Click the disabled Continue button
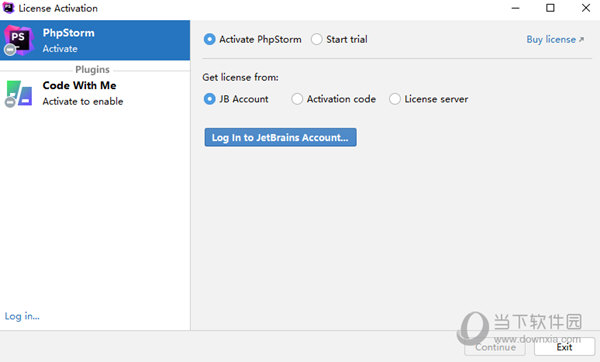 coord(495,347)
